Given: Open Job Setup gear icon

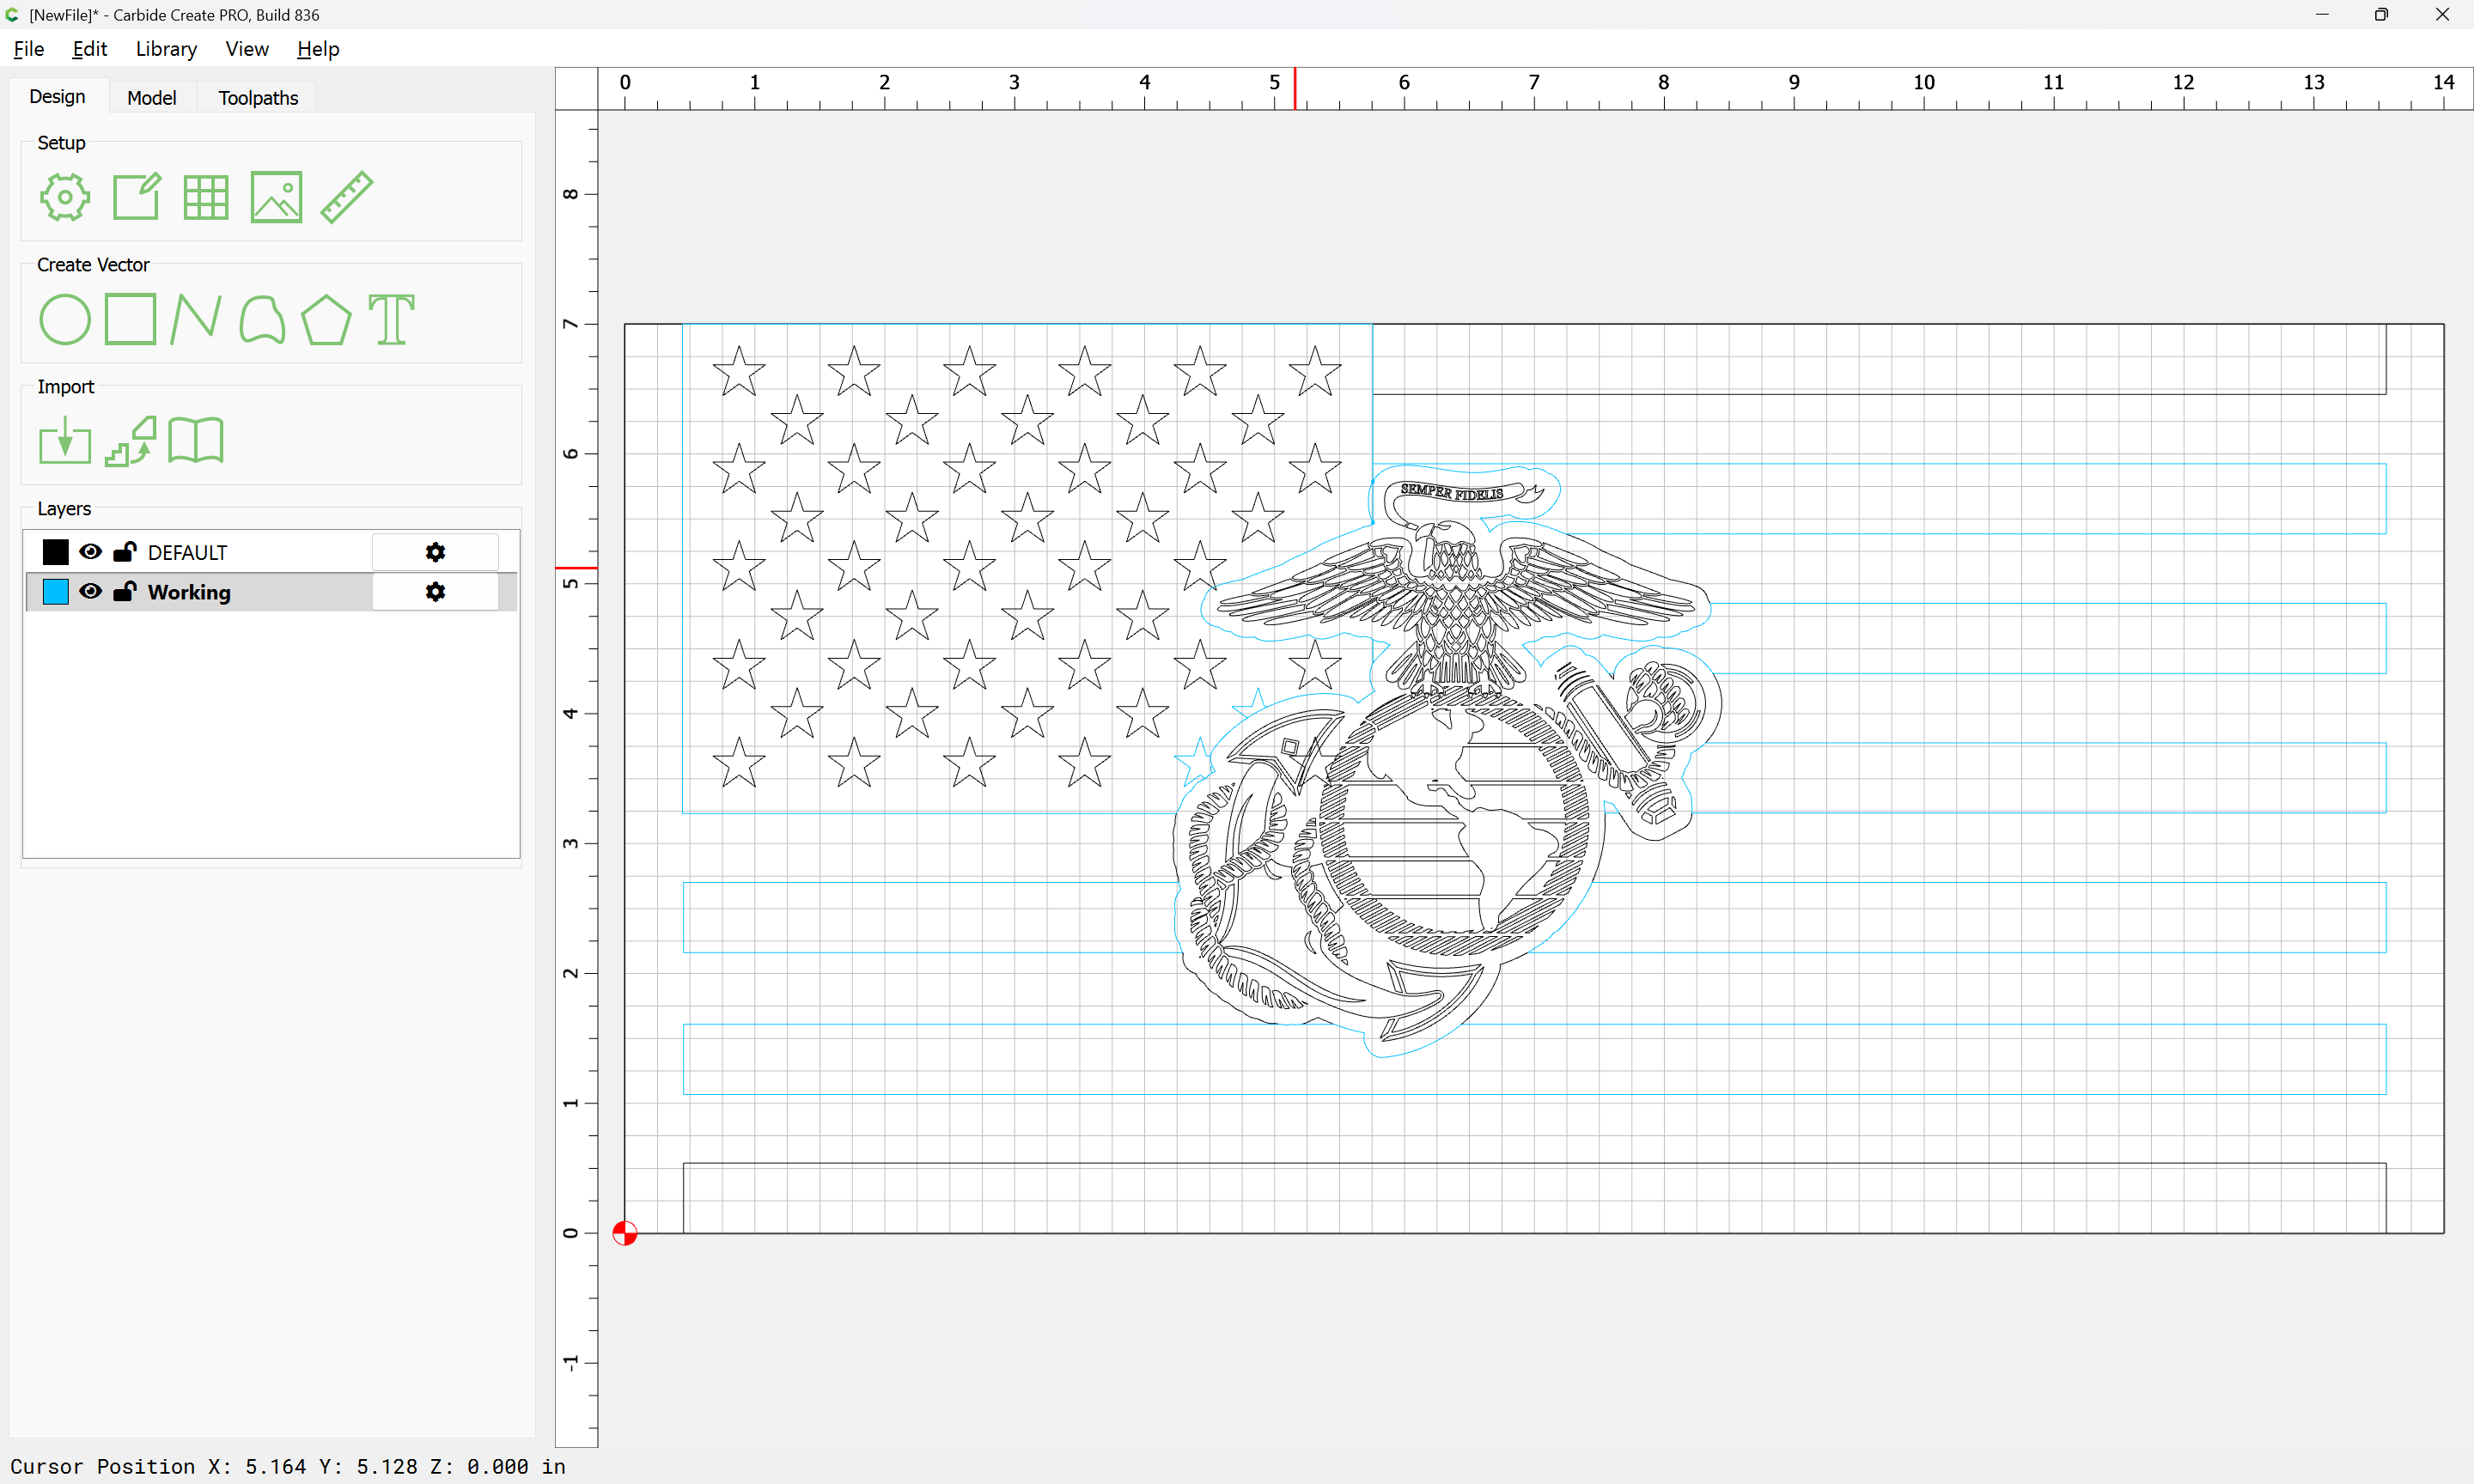Looking at the screenshot, I should point(65,197).
